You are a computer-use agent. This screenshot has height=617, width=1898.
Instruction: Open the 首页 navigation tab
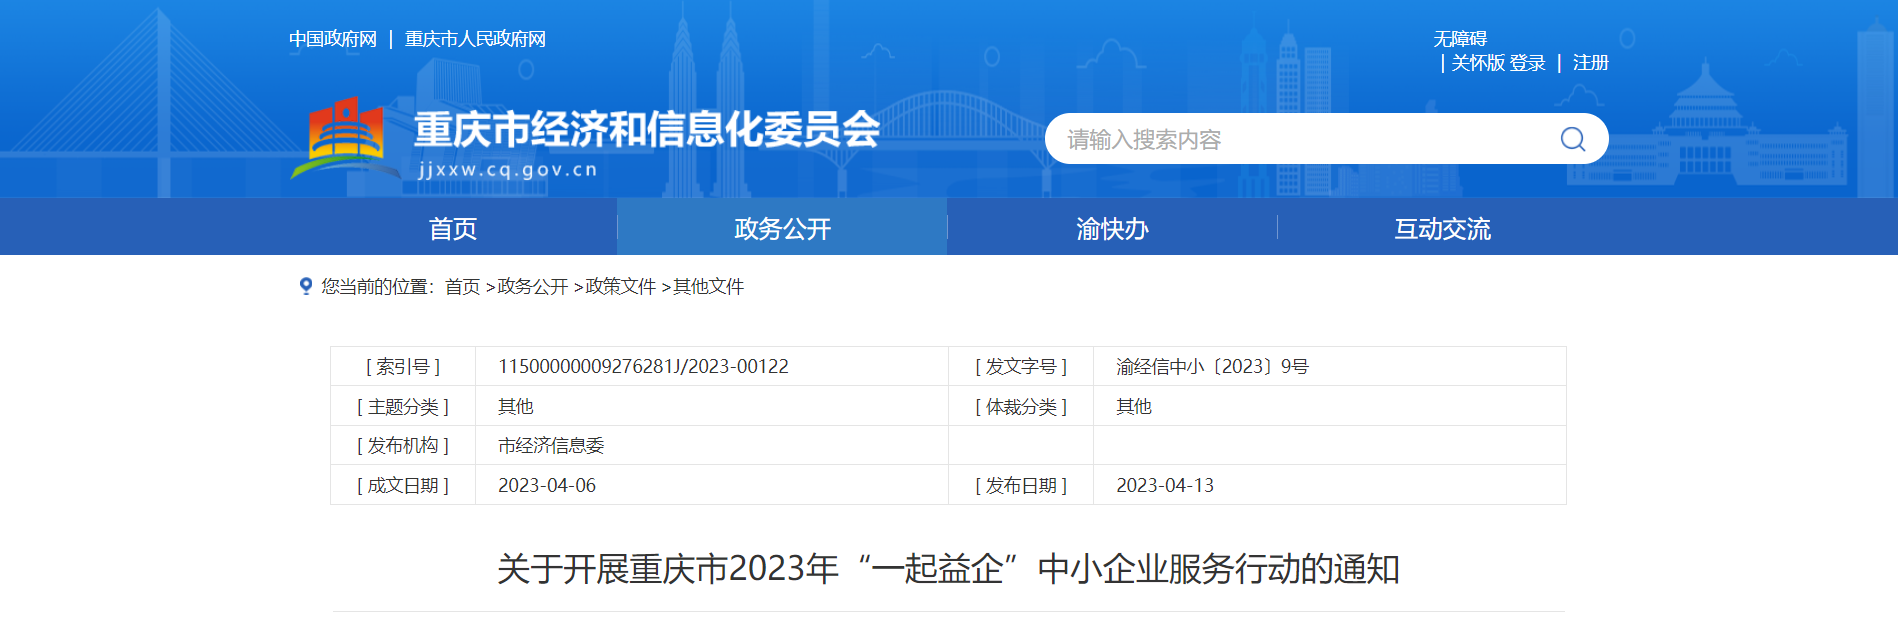click(452, 229)
